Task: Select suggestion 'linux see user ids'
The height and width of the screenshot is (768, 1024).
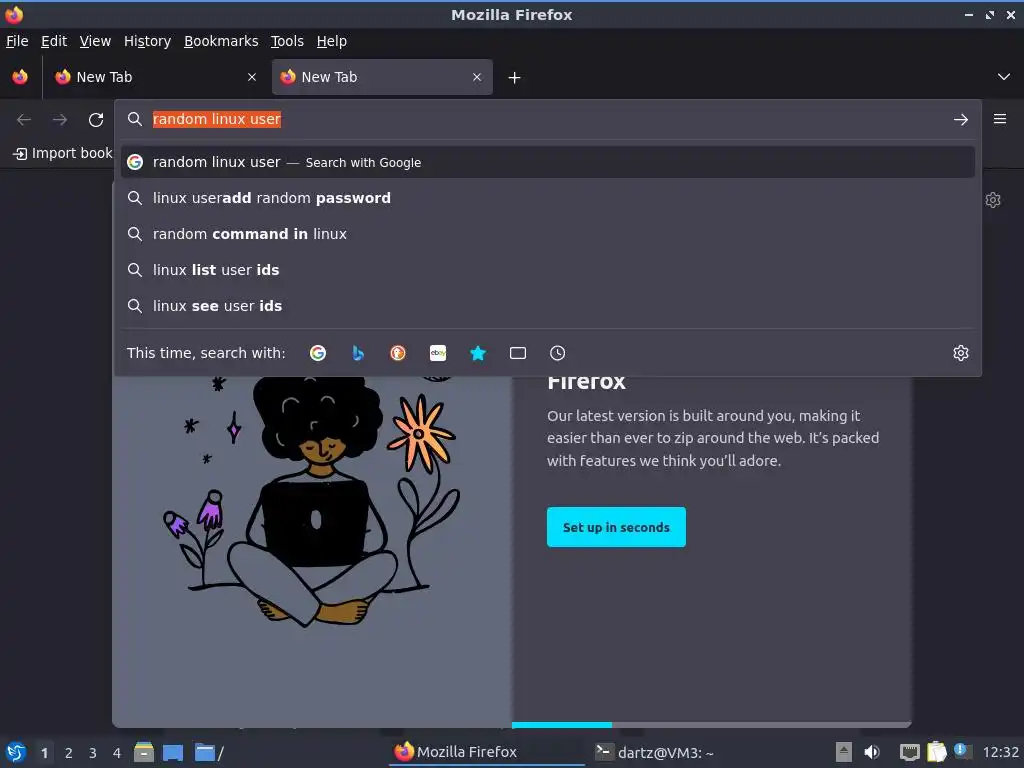Action: pyautogui.click(x=547, y=306)
